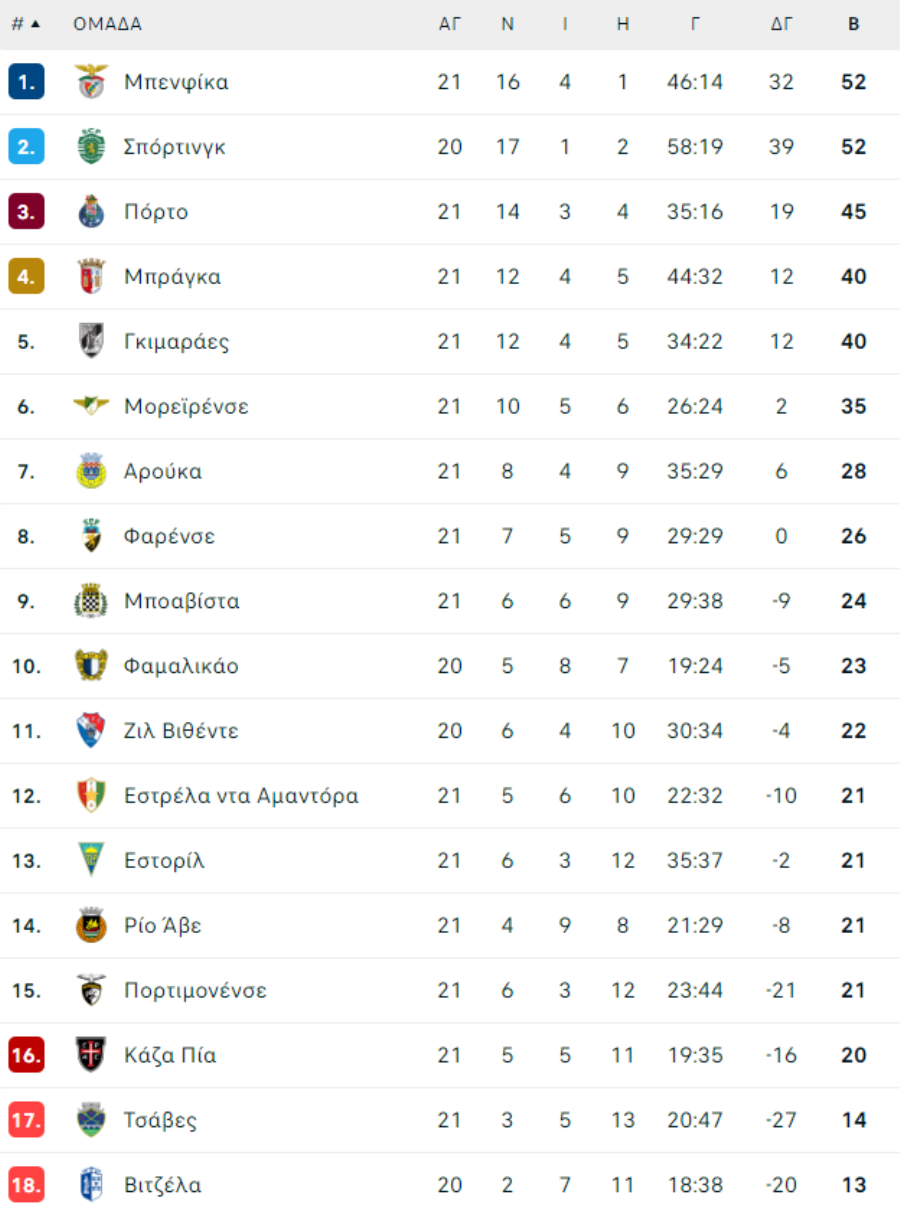This screenshot has width=900, height=1217.
Task: Click the Μποαβίστα checkered crest icon
Action: 91,601
